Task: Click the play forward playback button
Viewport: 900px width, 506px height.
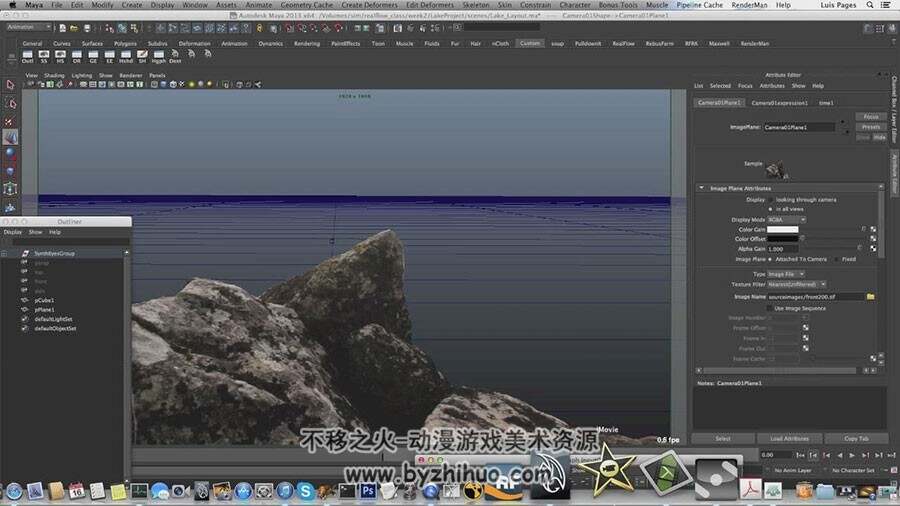Action: coord(852,455)
